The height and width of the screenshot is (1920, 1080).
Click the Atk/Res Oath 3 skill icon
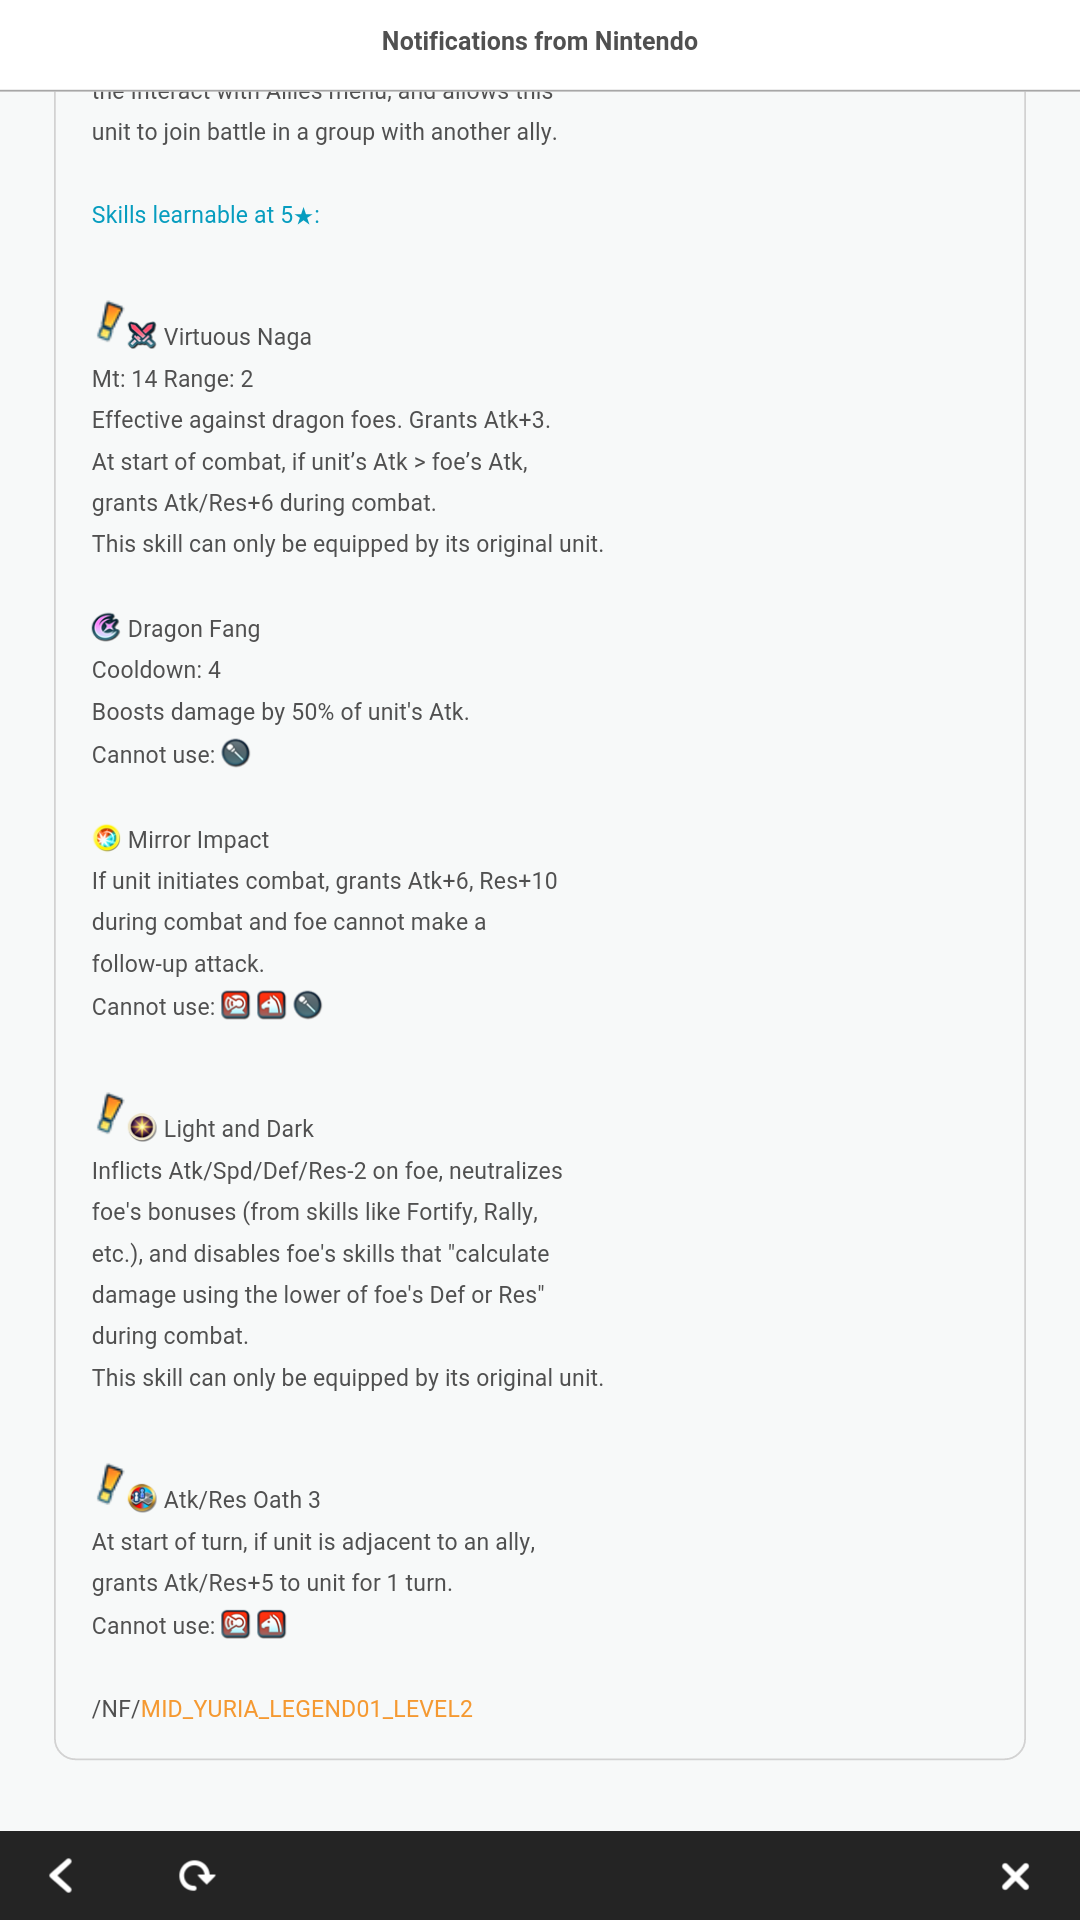coord(142,1498)
